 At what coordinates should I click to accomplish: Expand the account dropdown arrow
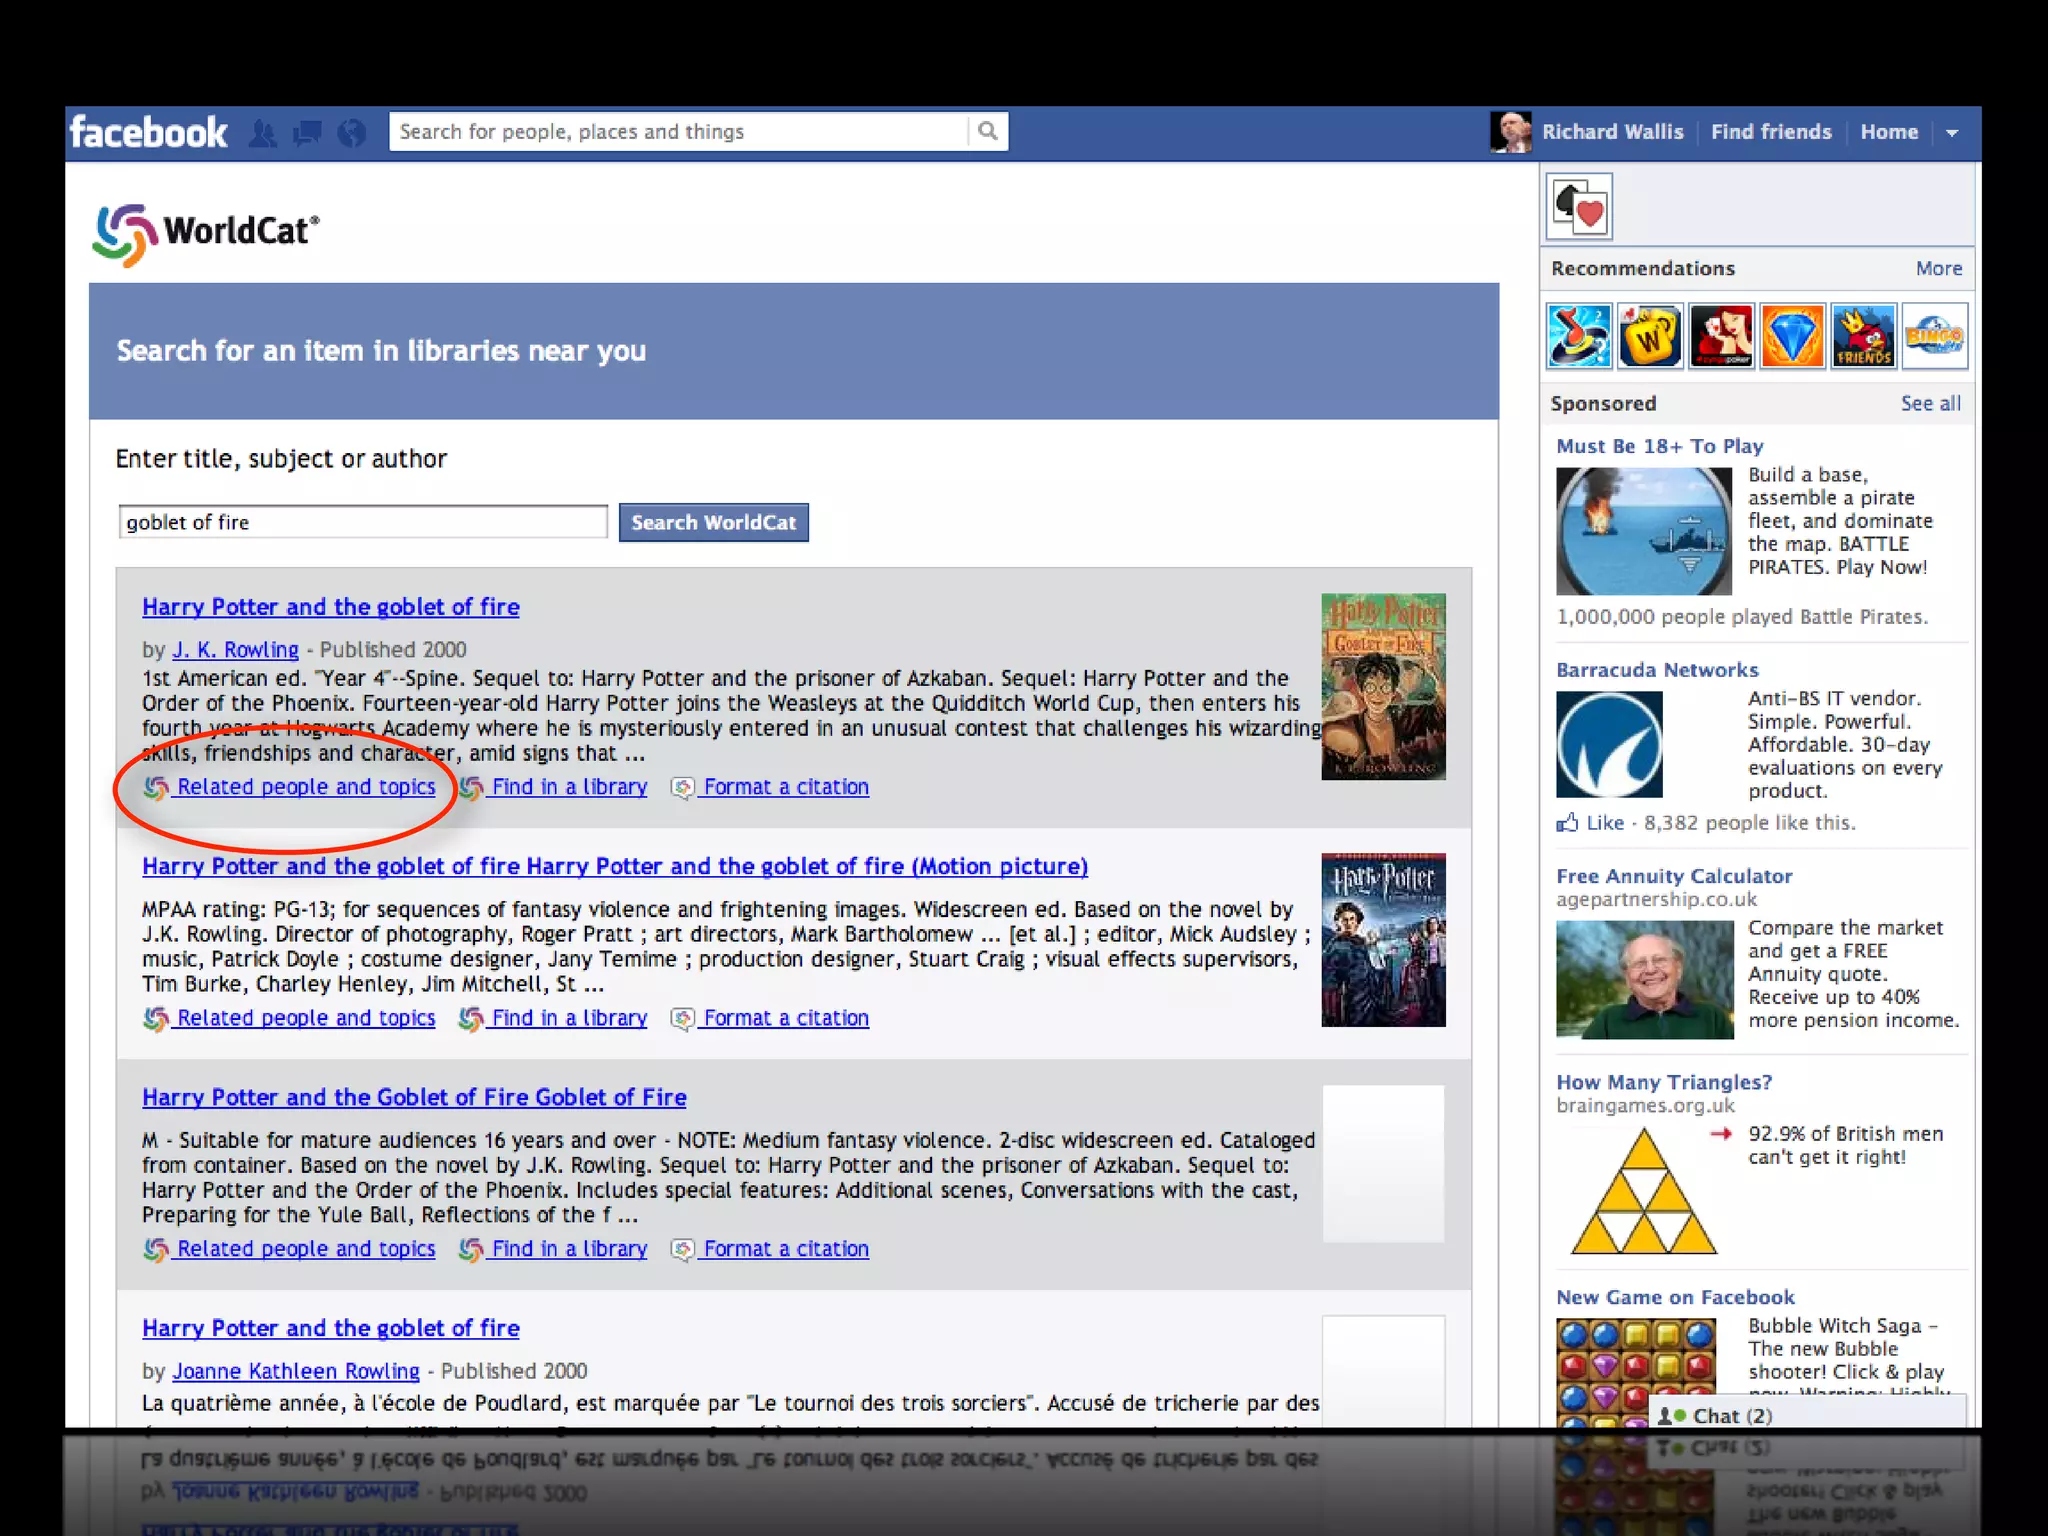1952,133
